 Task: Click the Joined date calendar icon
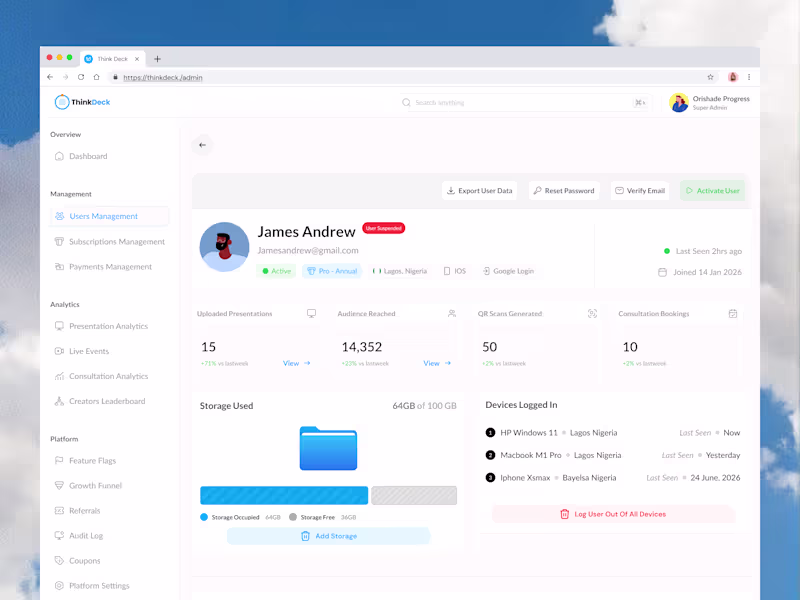662,272
